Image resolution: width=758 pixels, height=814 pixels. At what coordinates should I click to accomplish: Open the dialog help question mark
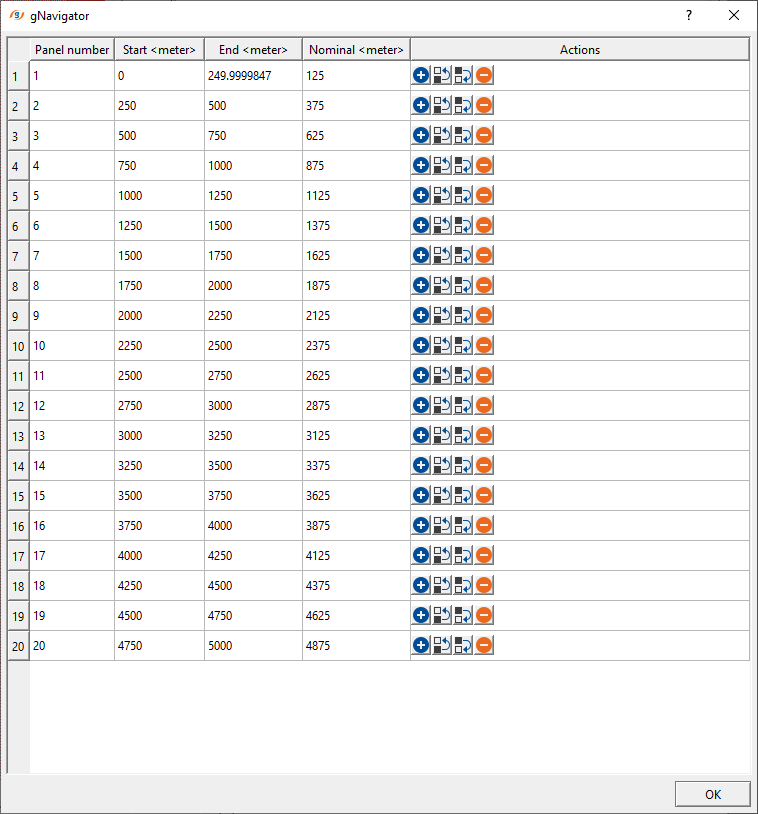[x=688, y=15]
